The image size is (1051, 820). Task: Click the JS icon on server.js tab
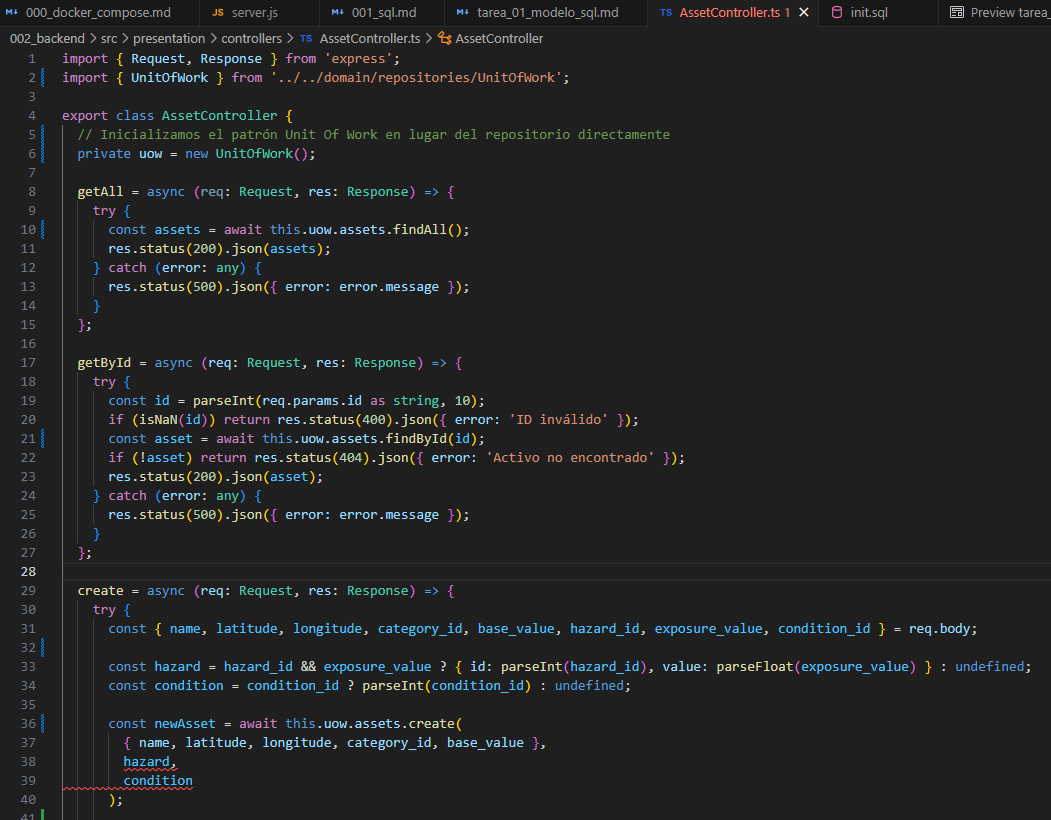pos(218,13)
